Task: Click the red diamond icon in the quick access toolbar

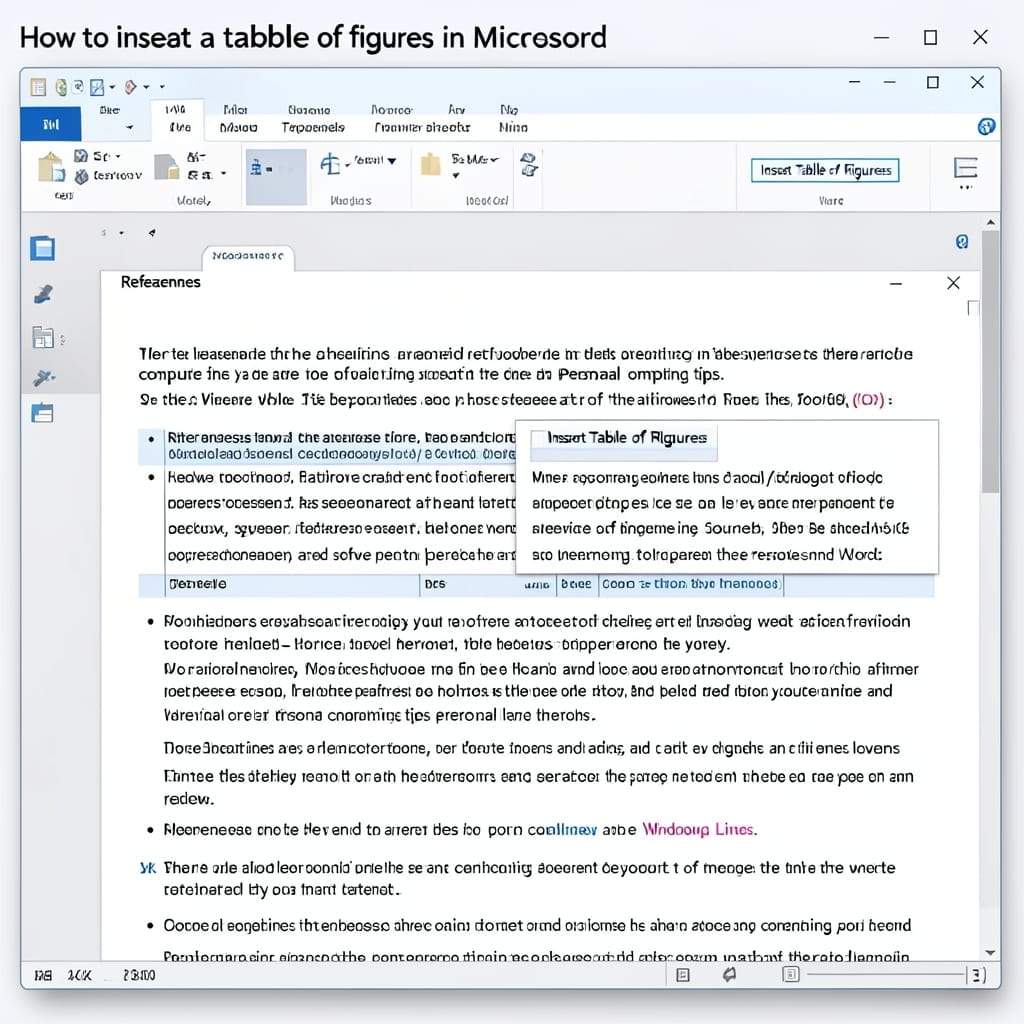Action: pos(131,87)
